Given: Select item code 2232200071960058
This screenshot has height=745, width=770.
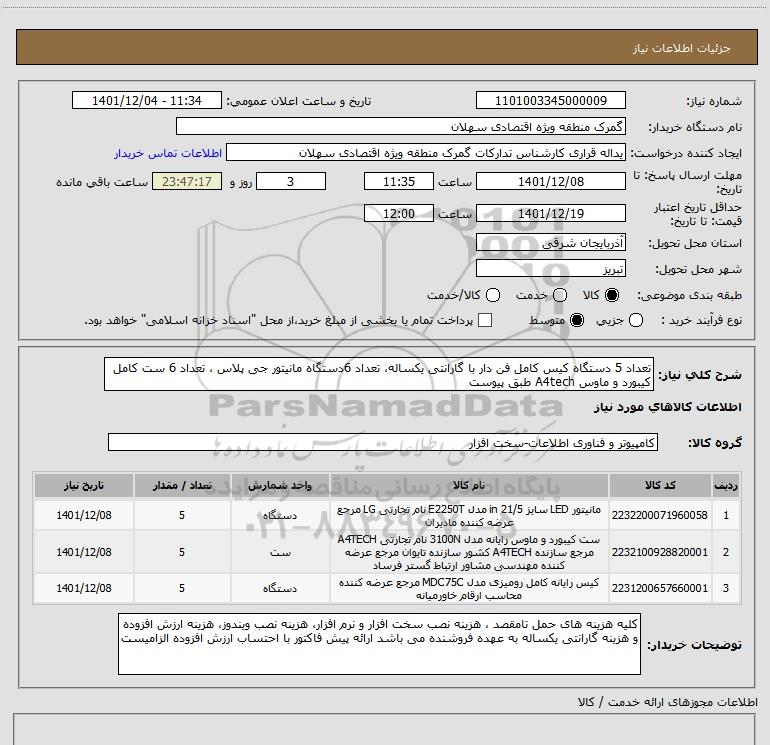Looking at the screenshot, I should [x=660, y=515].
